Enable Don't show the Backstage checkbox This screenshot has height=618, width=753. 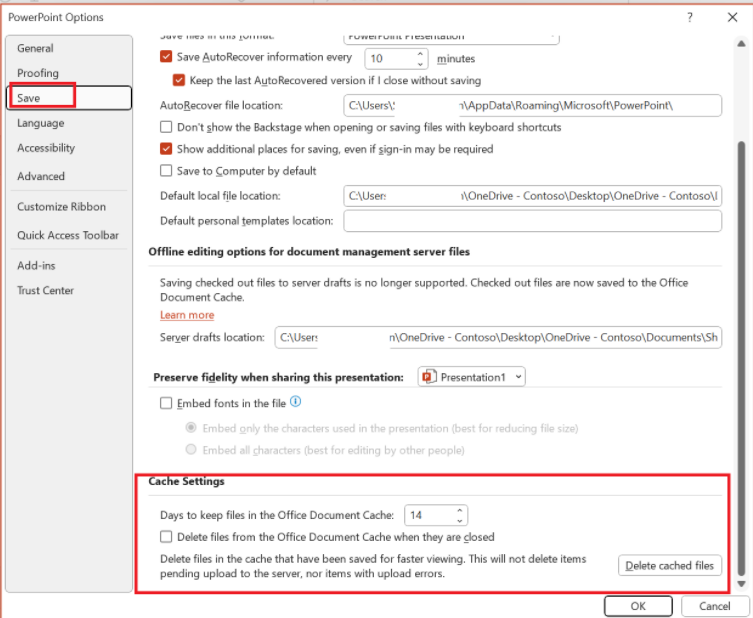tap(166, 127)
